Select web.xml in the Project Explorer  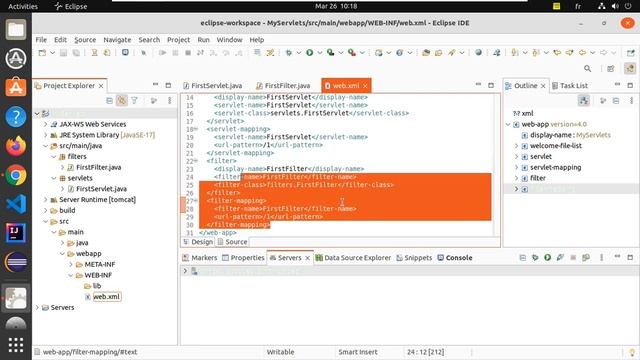[107, 297]
